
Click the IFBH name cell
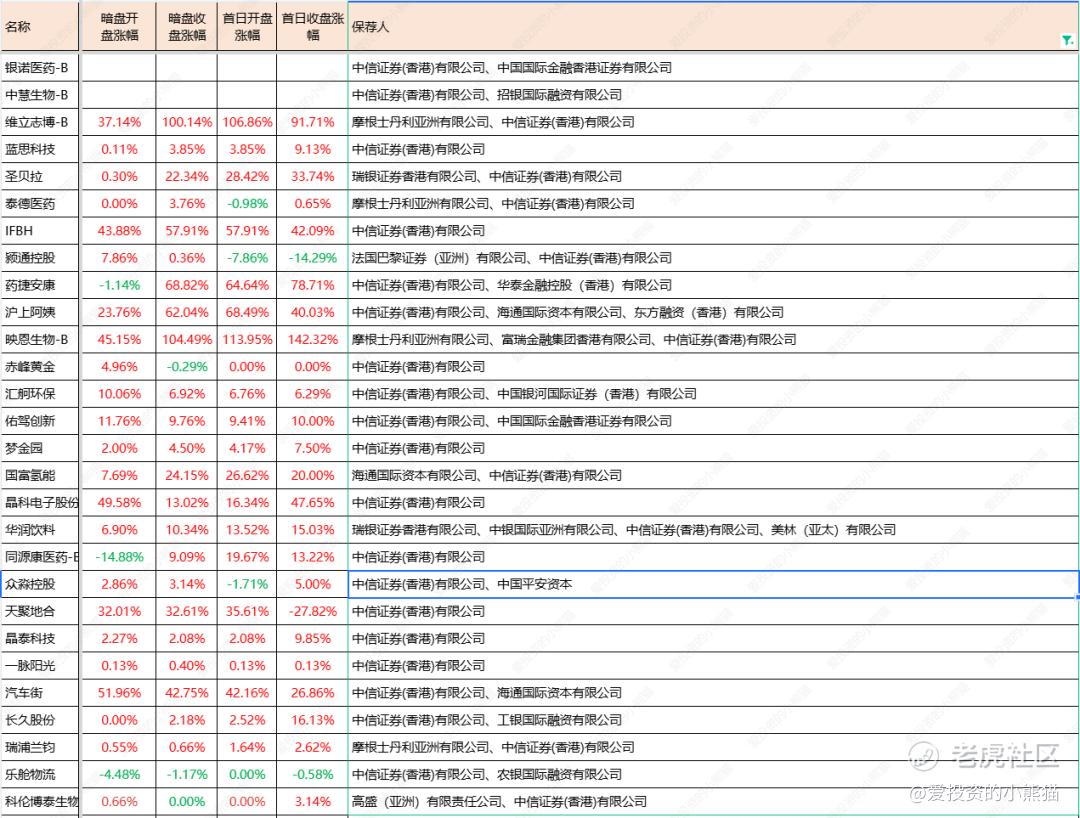[40, 231]
